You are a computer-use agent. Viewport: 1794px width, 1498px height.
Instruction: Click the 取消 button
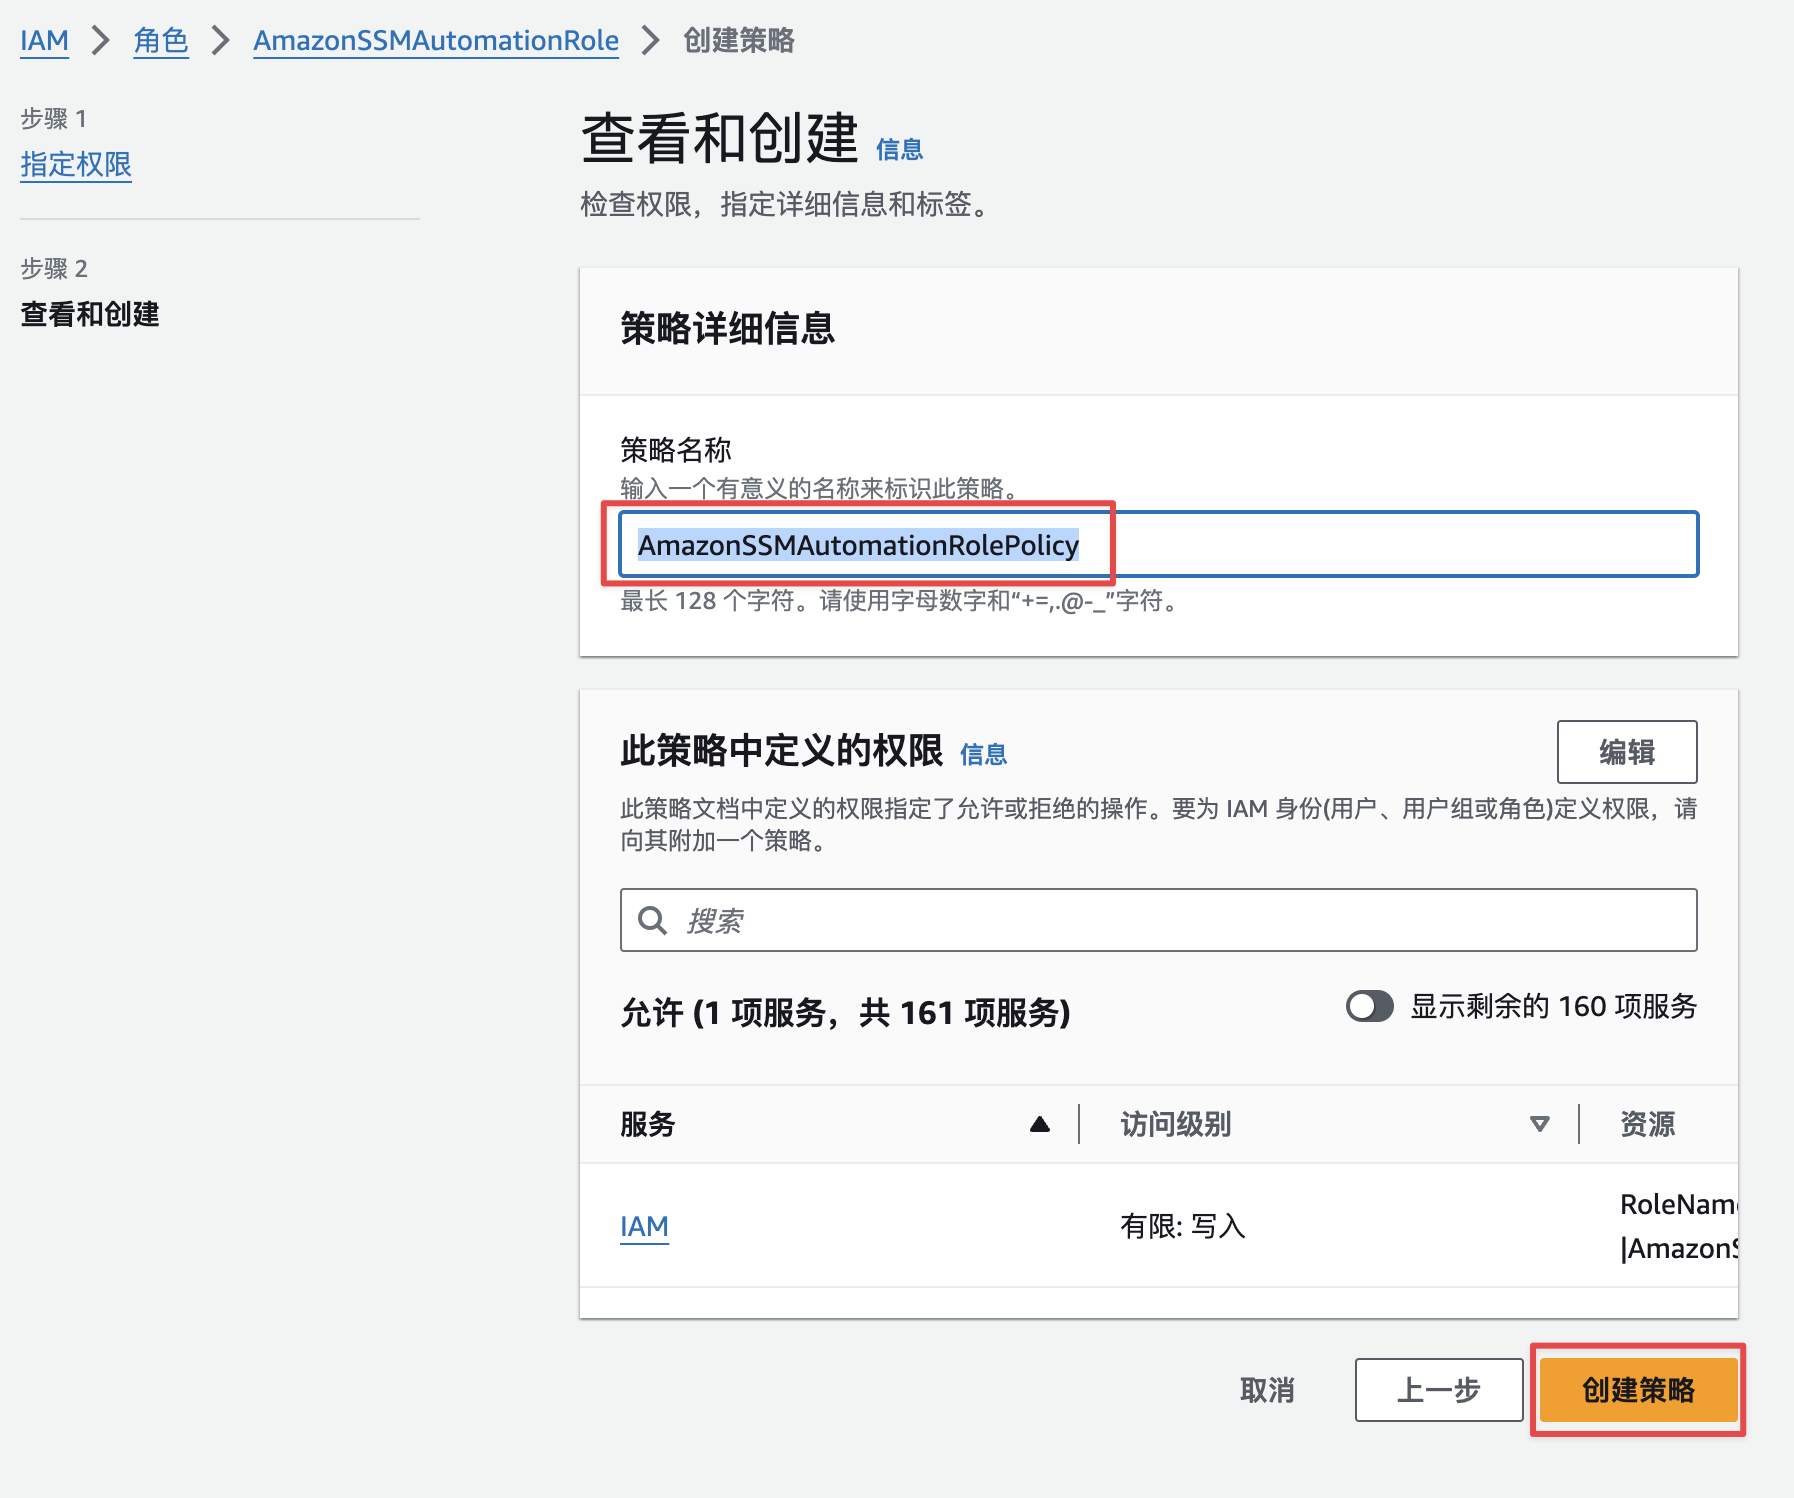point(1267,1390)
